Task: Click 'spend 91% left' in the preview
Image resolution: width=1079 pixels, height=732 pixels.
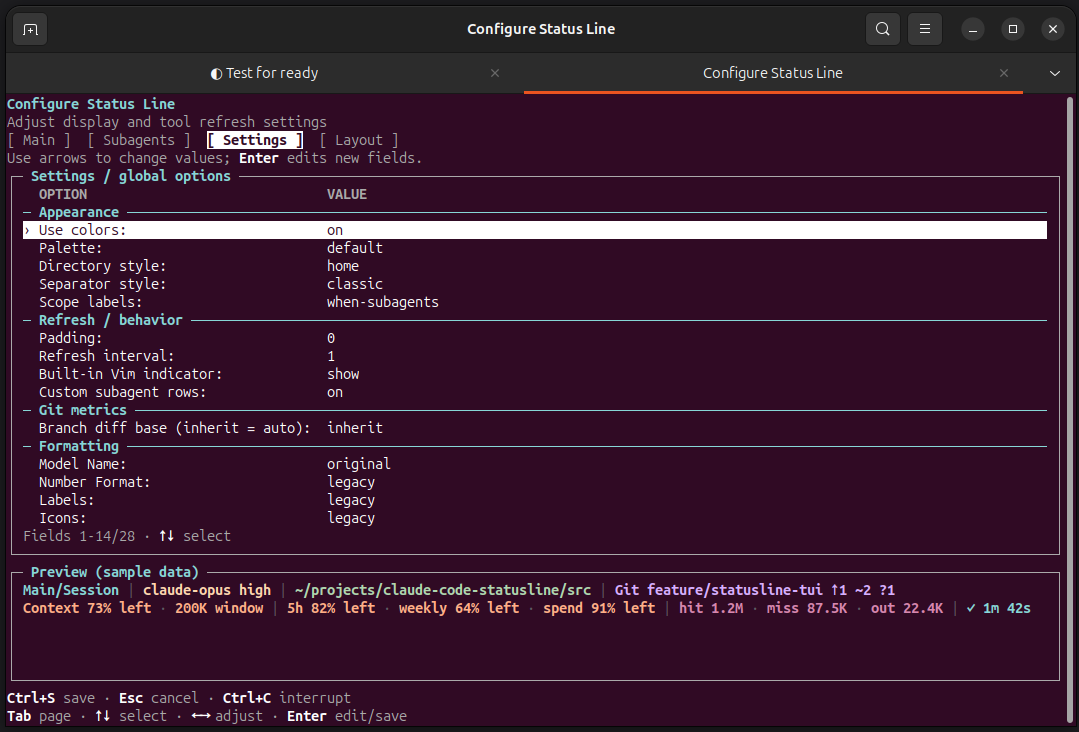Action: tap(599, 608)
